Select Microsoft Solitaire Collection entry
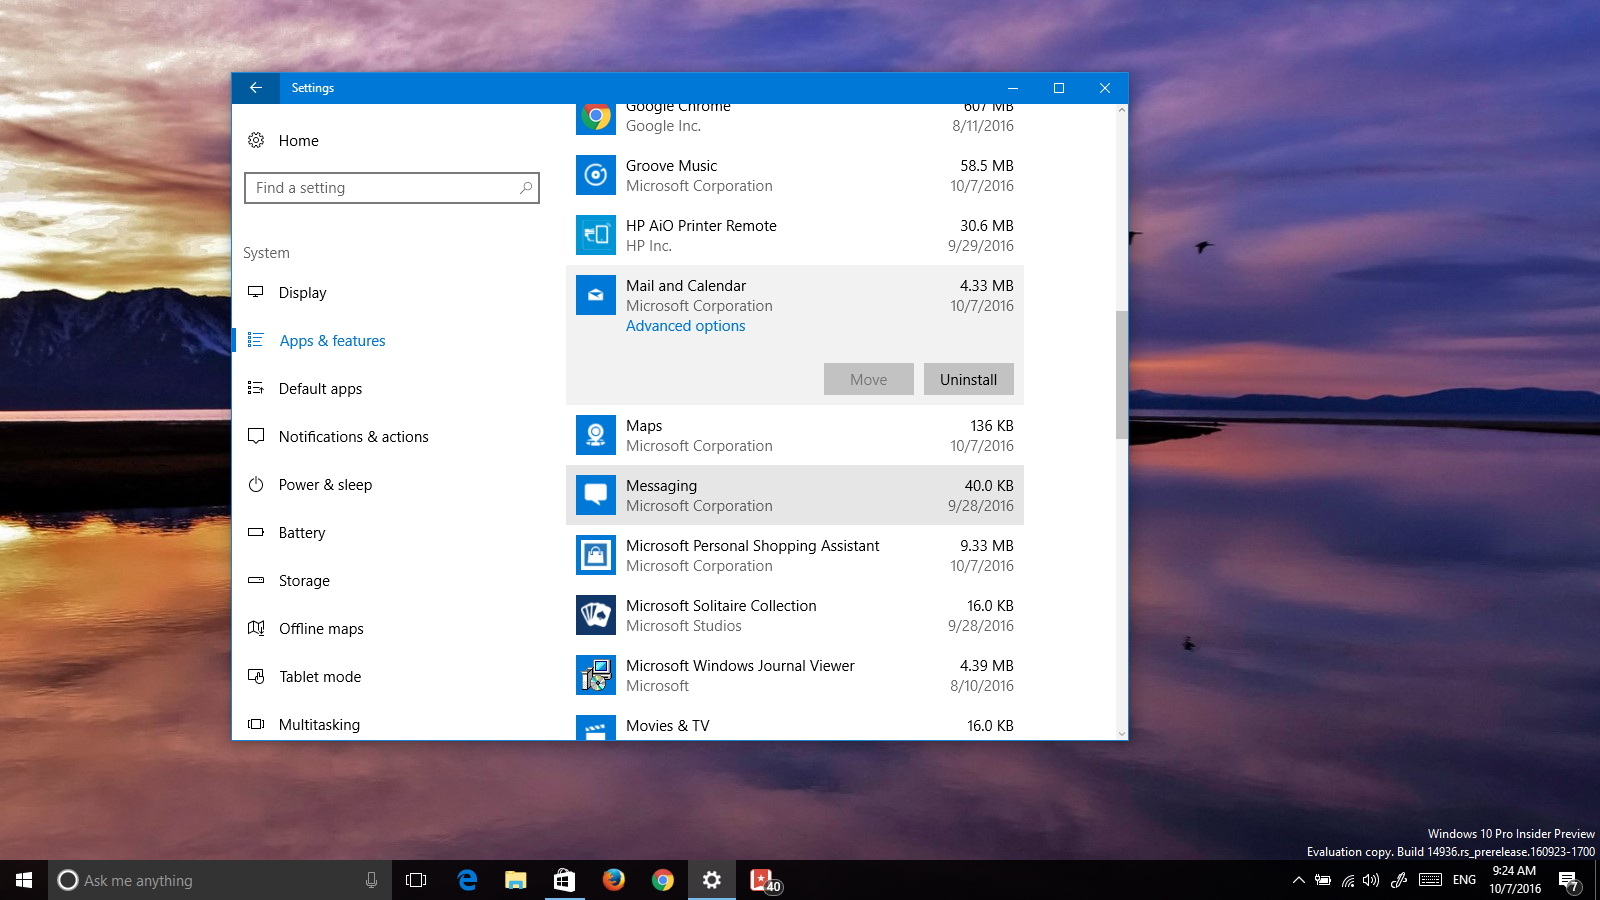 pyautogui.click(x=795, y=615)
